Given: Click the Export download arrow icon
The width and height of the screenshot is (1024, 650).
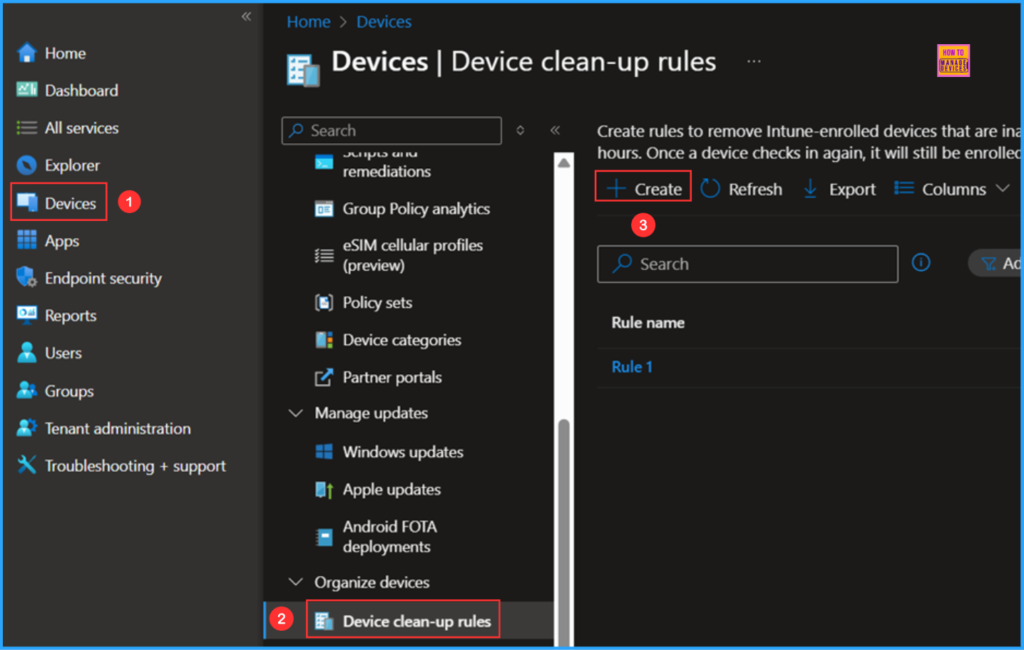Looking at the screenshot, I should (x=810, y=189).
